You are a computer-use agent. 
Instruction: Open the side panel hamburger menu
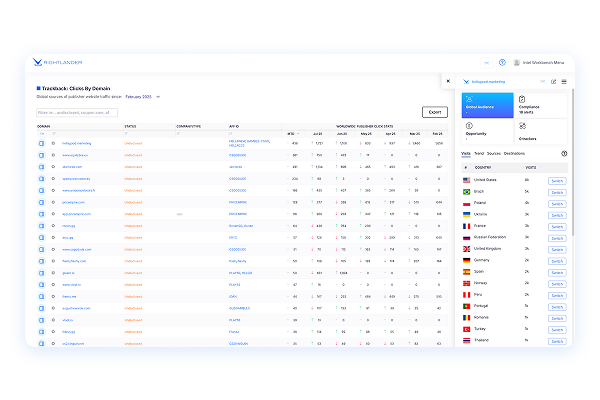click(x=564, y=81)
